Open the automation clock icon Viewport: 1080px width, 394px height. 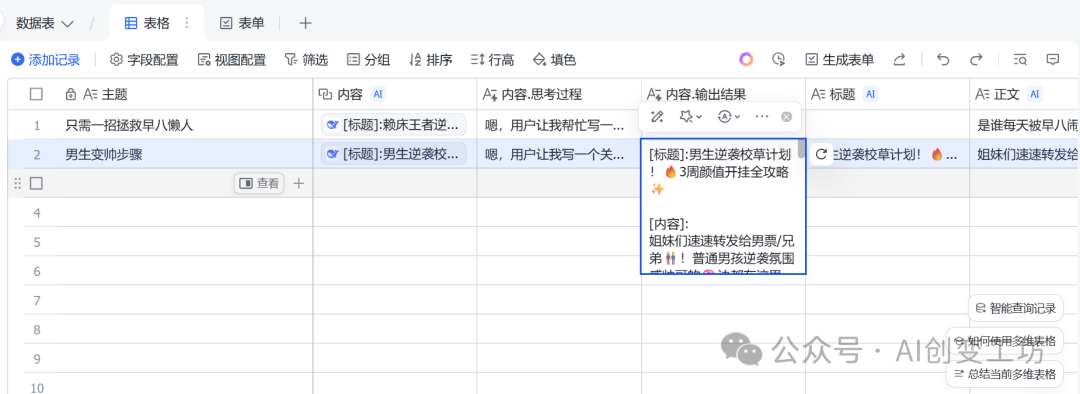coord(778,59)
